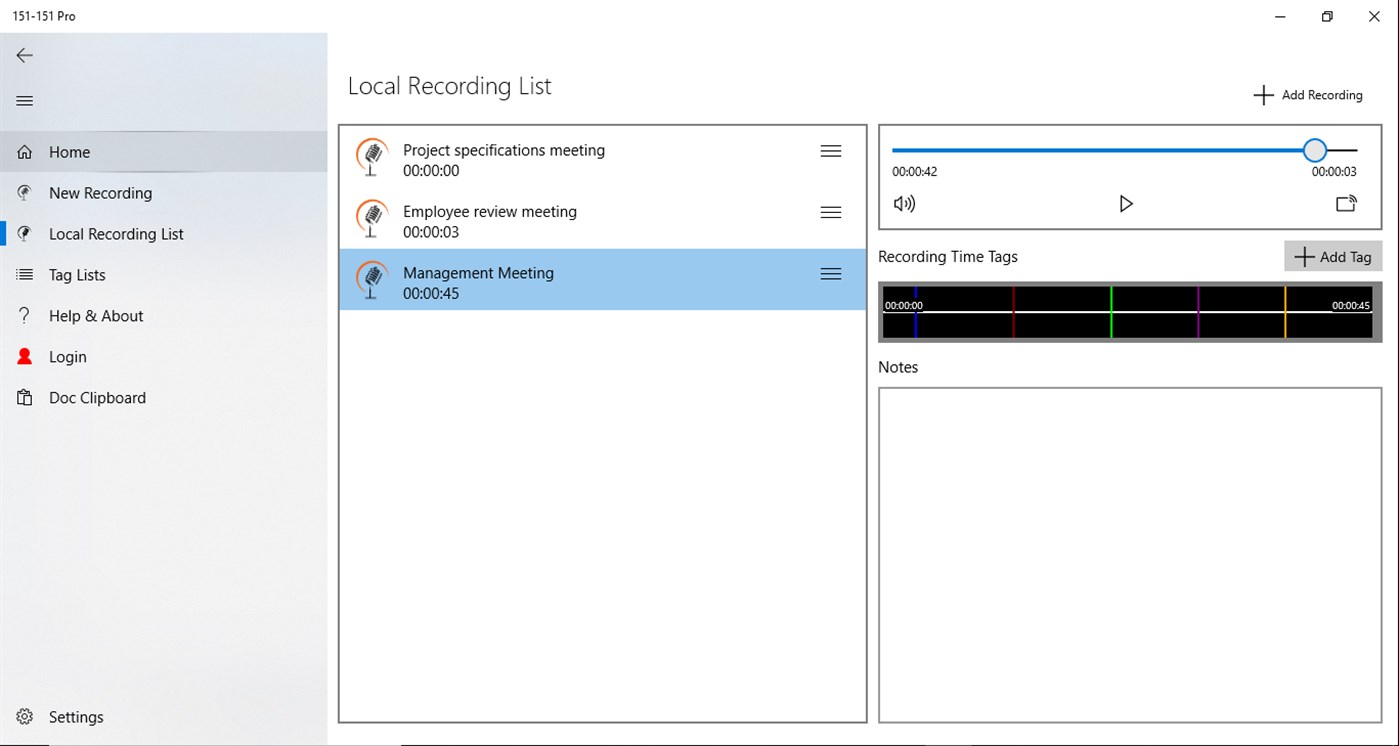Image resolution: width=1399 pixels, height=746 pixels.
Task: Click Add Recording
Action: tap(1308, 94)
